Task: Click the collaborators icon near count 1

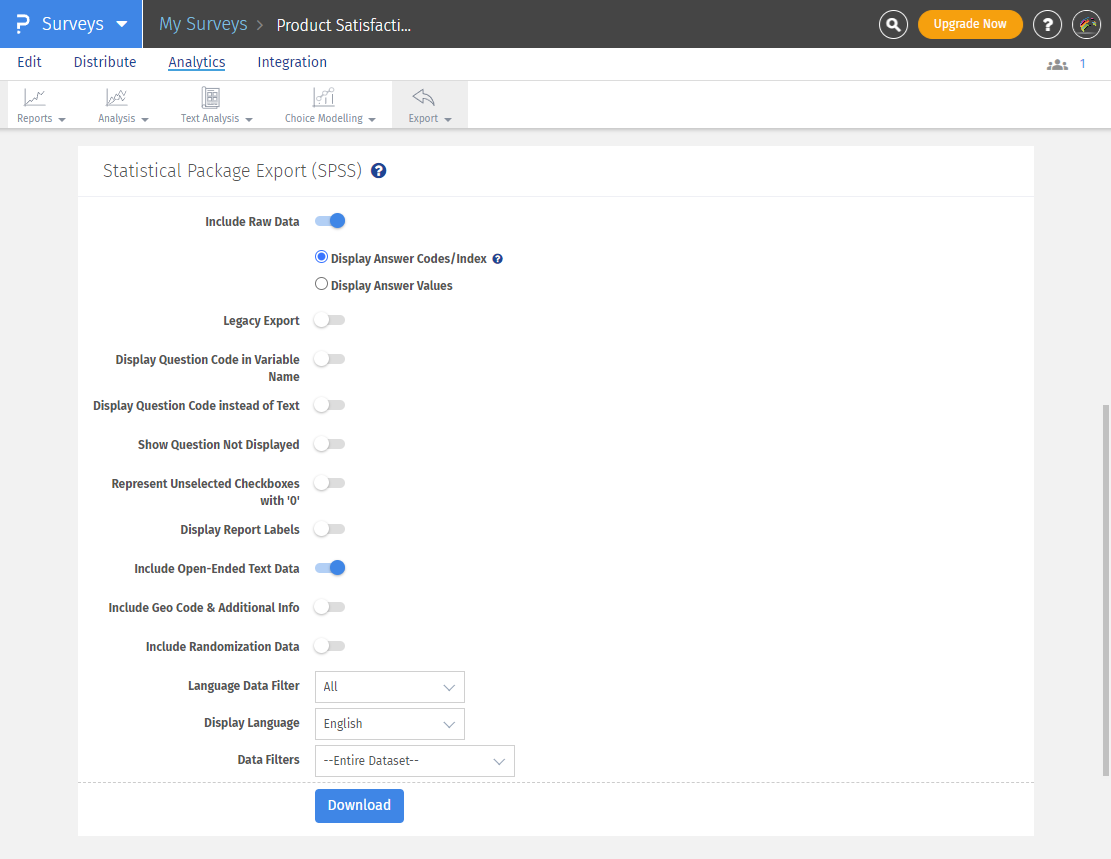Action: [x=1057, y=63]
